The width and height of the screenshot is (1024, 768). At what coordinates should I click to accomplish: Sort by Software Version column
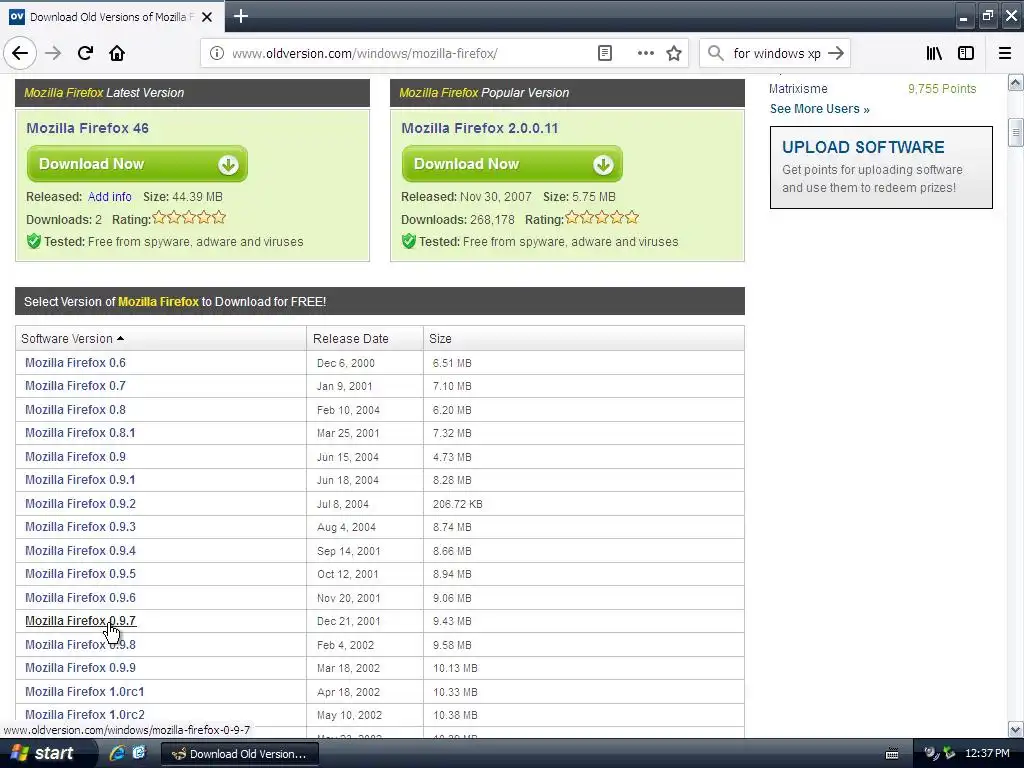click(x=72, y=338)
